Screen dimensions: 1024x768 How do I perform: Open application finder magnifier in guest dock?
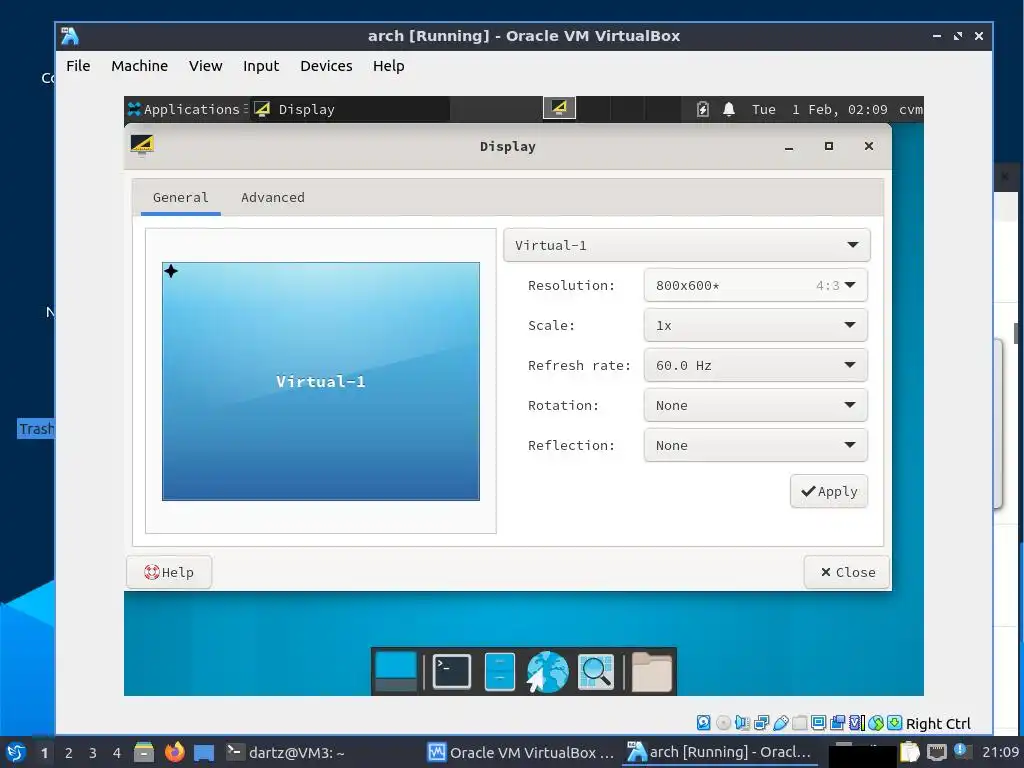click(596, 671)
